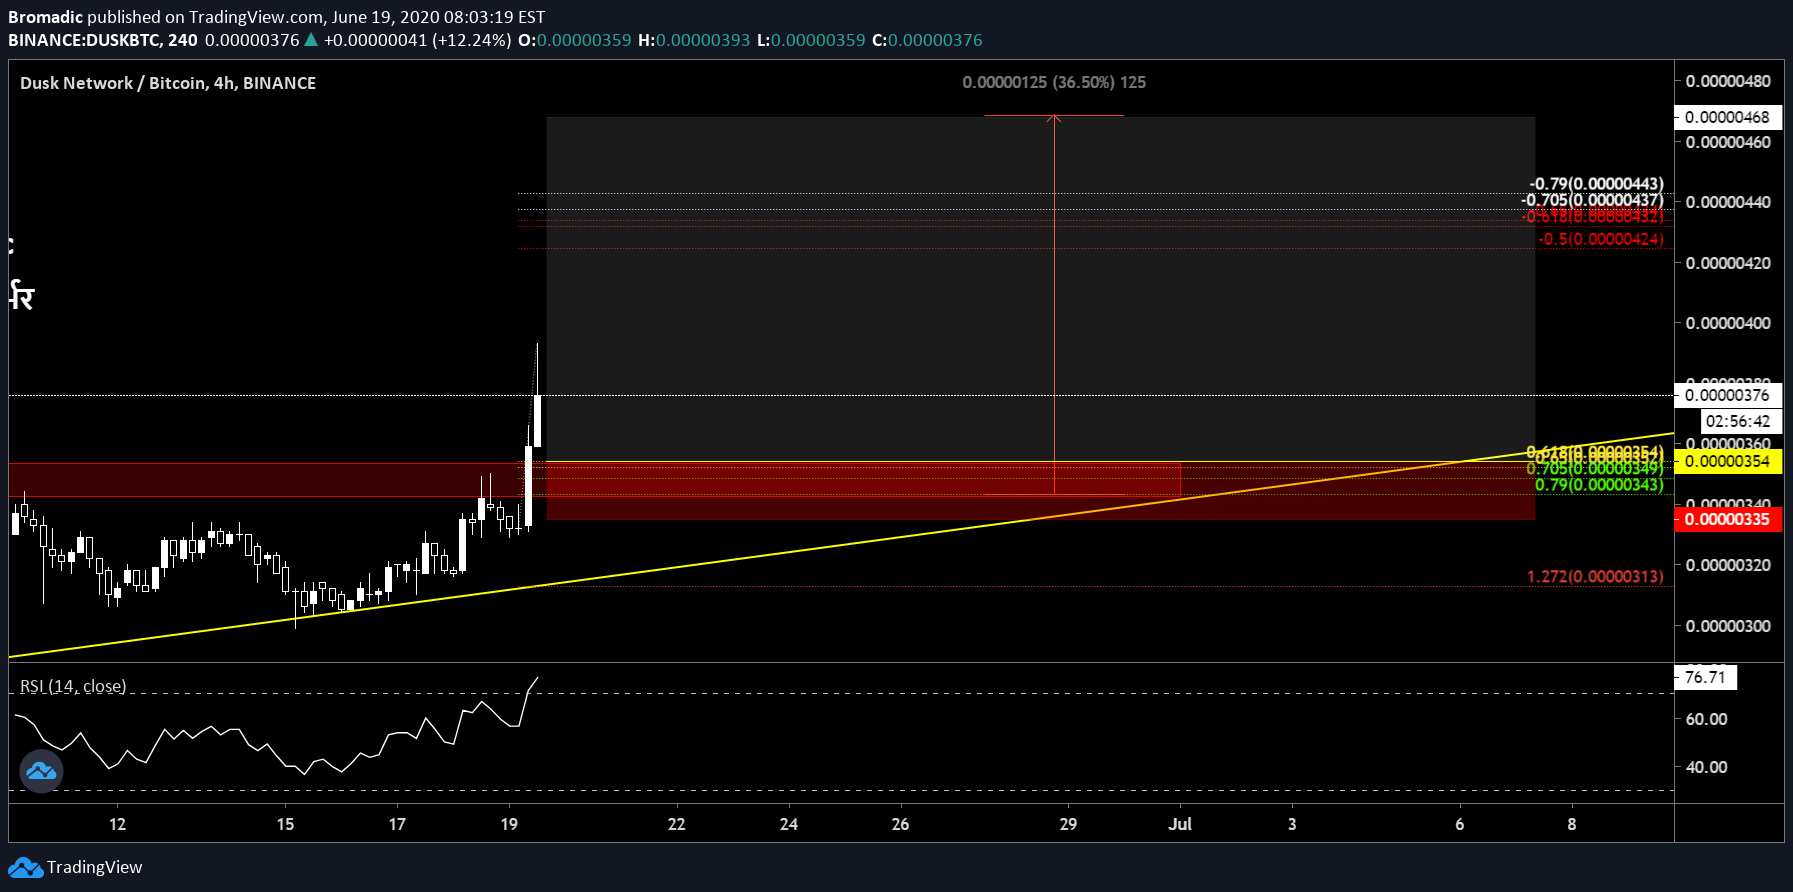
Task: Click the -0.5(0.00000424) Fibonacci label
Action: pos(1601,239)
